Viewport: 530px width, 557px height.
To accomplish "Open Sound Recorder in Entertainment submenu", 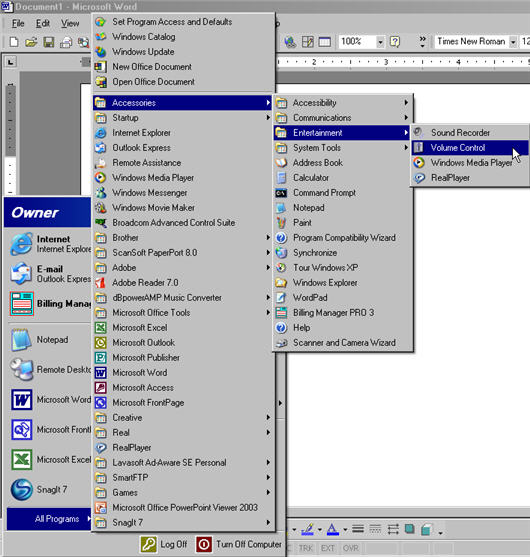I will pyautogui.click(x=470, y=133).
